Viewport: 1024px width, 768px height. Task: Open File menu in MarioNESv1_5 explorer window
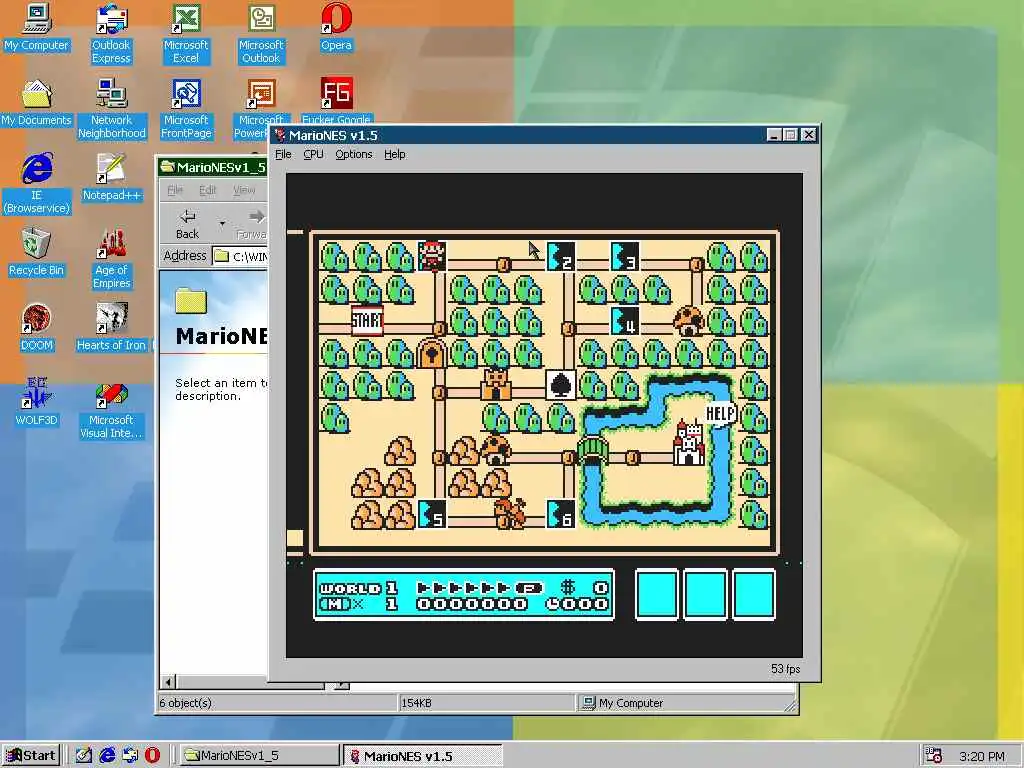click(x=175, y=190)
